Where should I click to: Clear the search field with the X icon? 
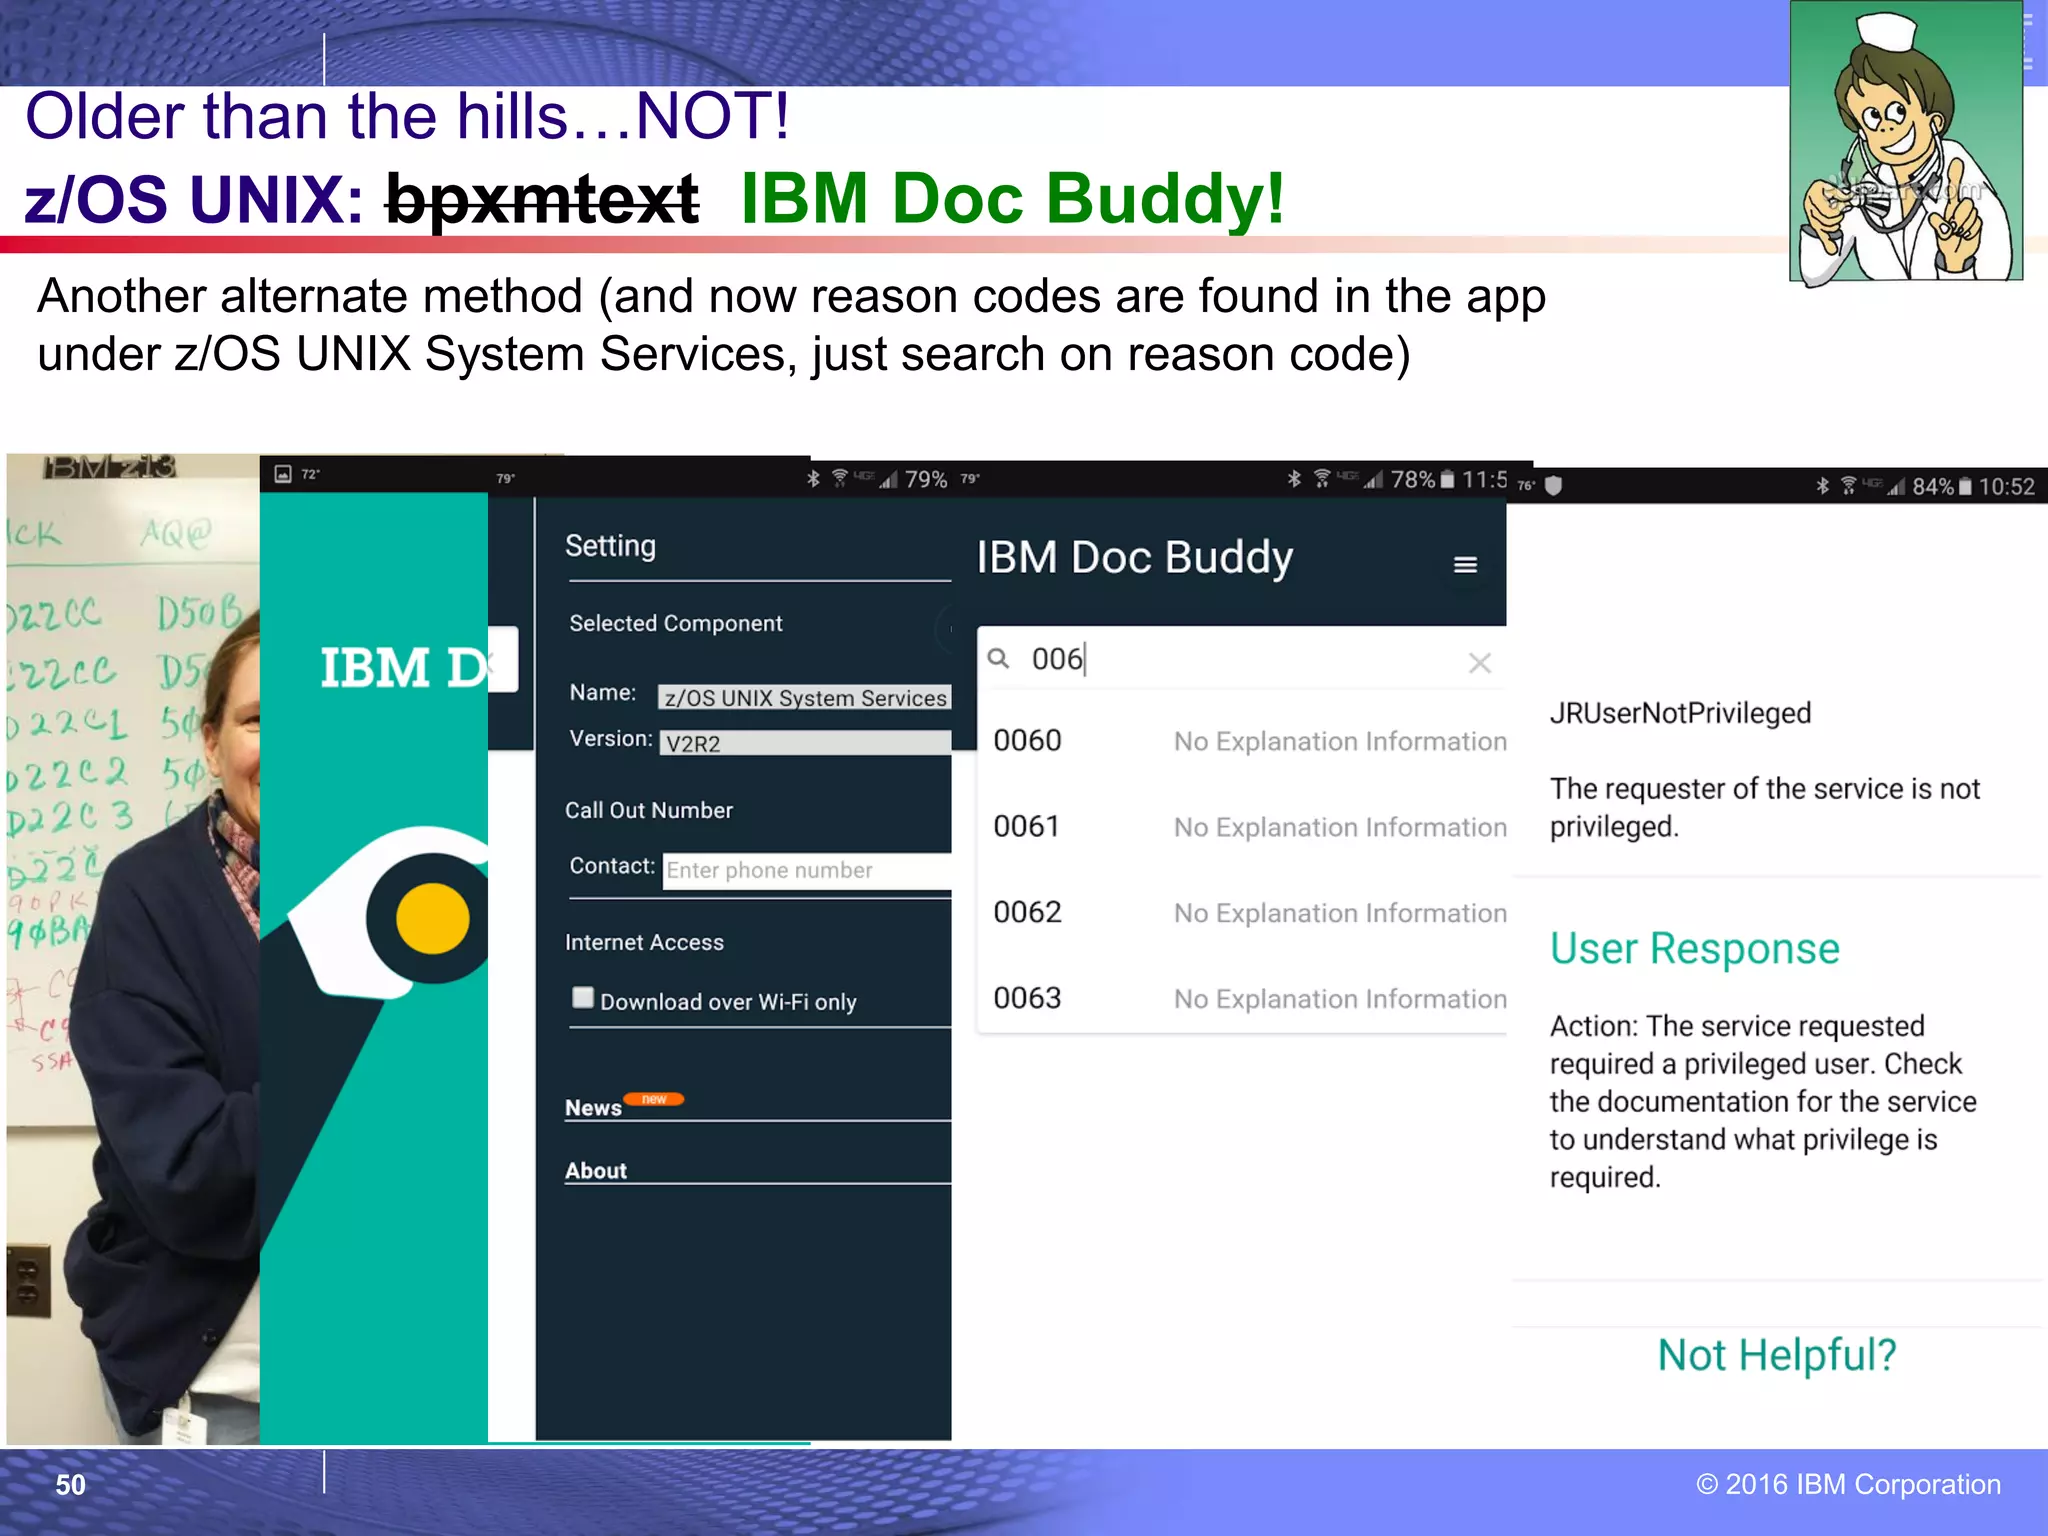tap(1480, 662)
